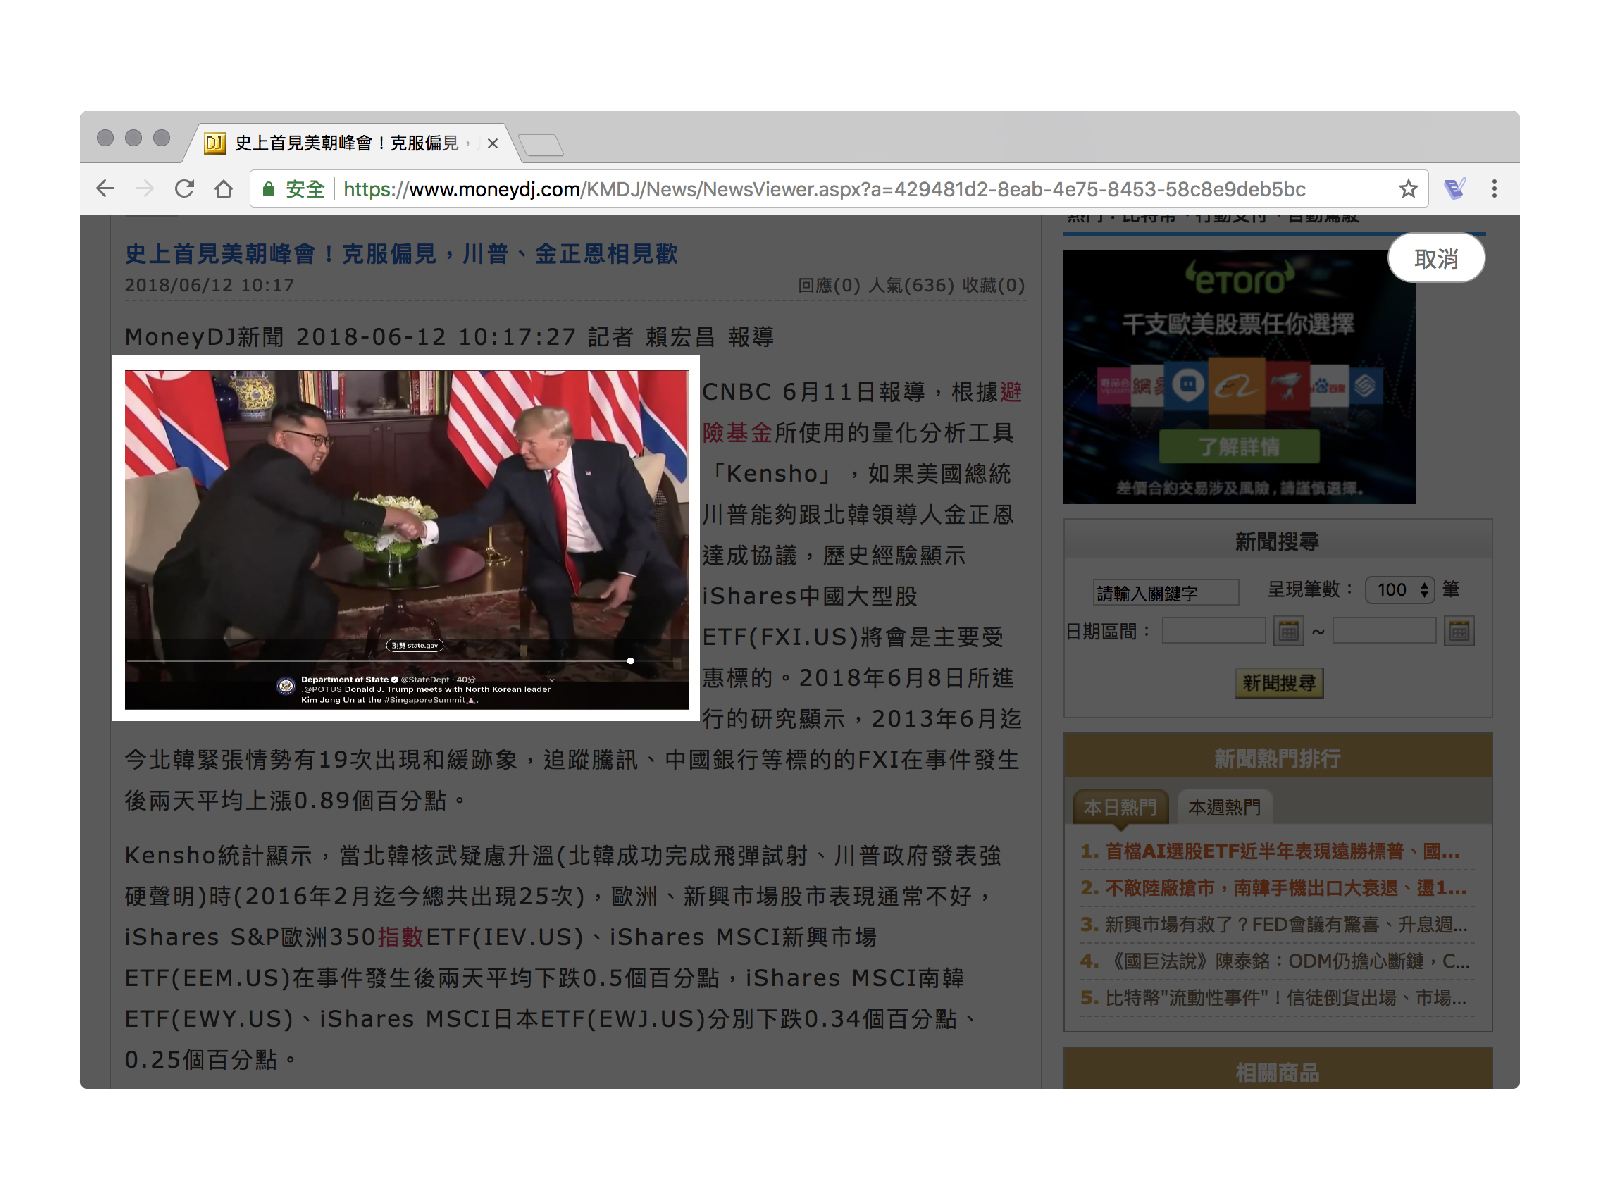Switch to 本週熱門 tab
Image resolution: width=1600 pixels, height=1200 pixels.
[1224, 807]
